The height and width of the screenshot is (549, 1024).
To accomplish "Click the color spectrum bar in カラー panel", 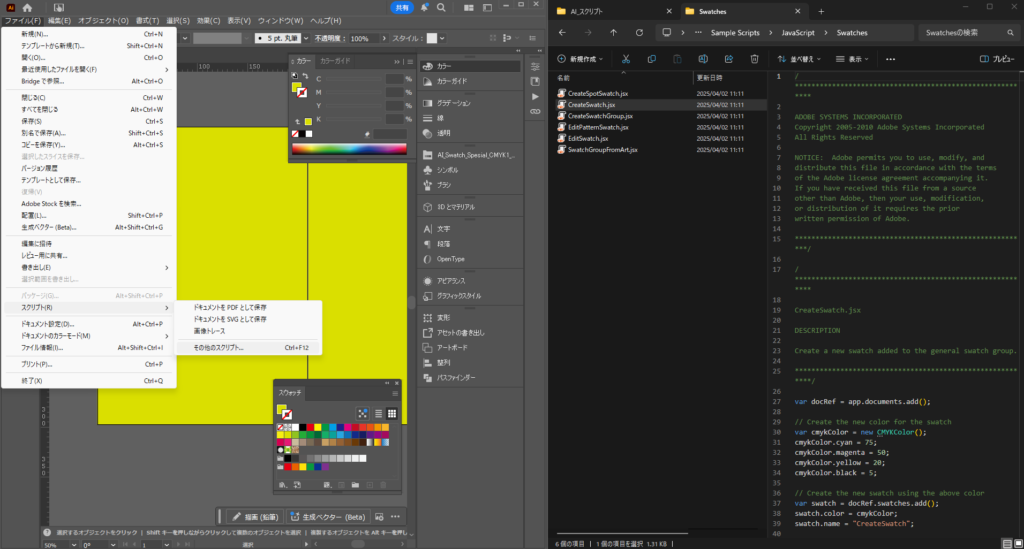I will click(349, 149).
